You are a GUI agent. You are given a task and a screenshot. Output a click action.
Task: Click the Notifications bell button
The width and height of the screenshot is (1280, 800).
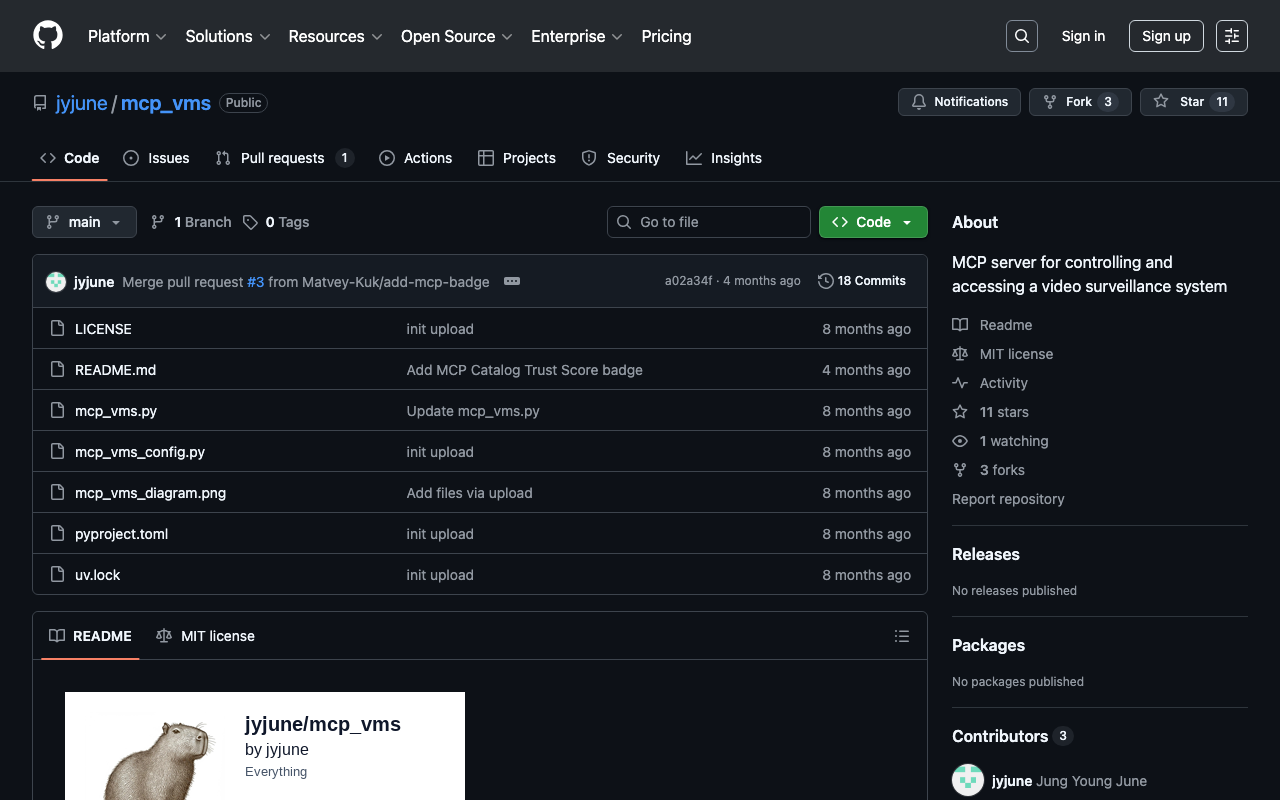pos(959,102)
